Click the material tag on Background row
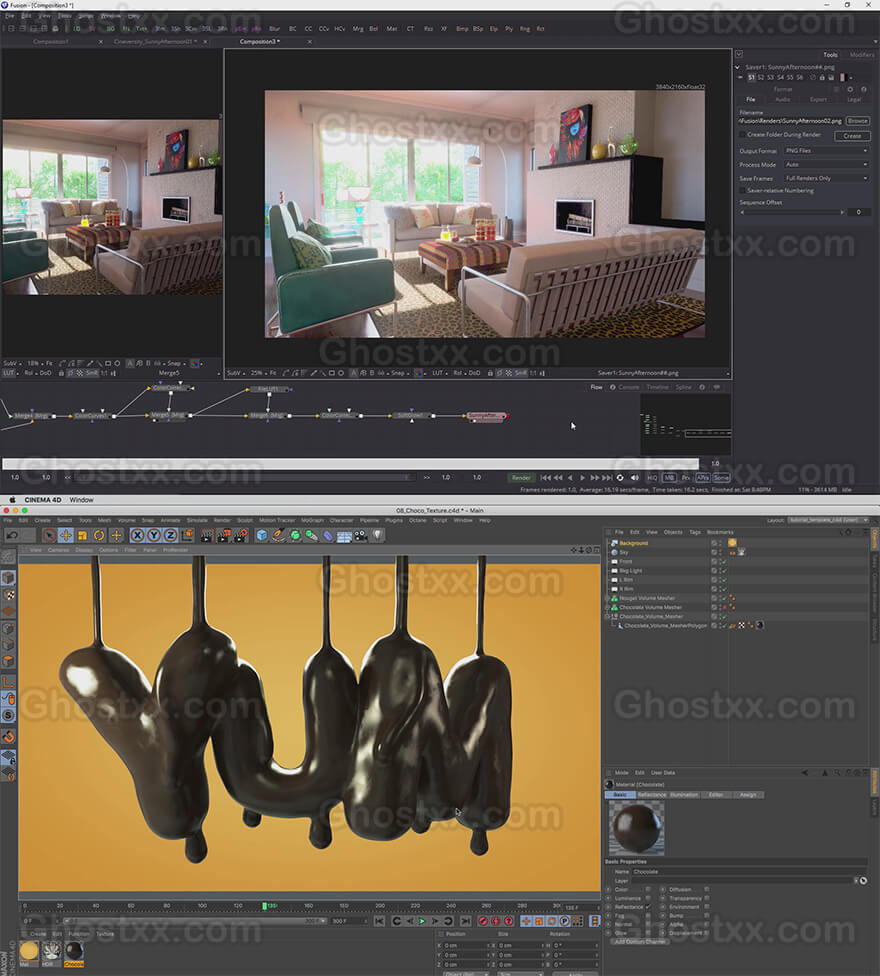The height and width of the screenshot is (976, 880). [733, 543]
